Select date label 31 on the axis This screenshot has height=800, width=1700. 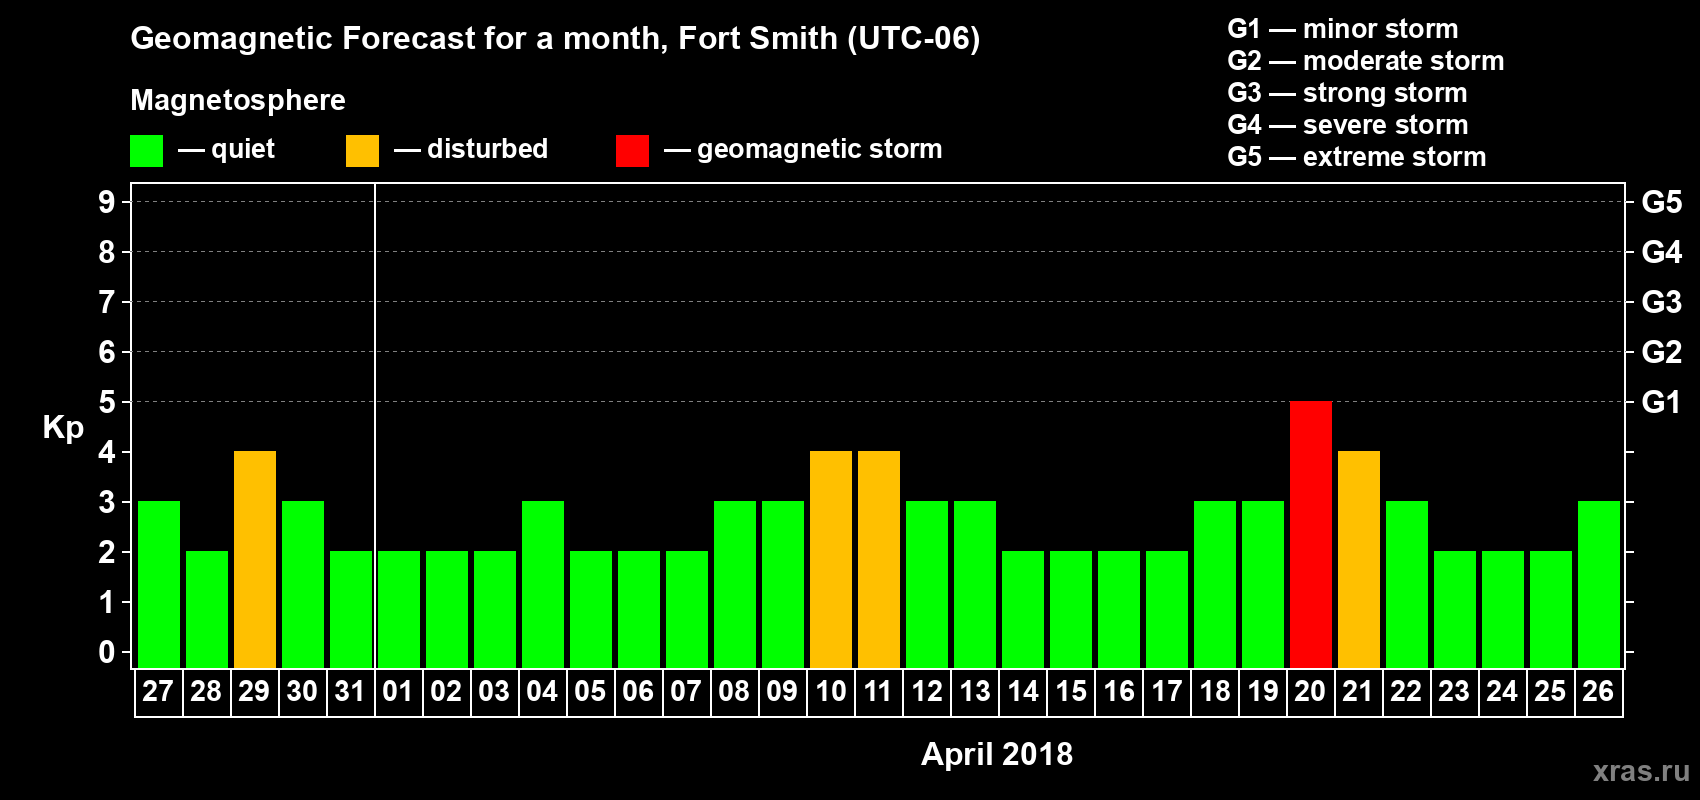point(350,692)
